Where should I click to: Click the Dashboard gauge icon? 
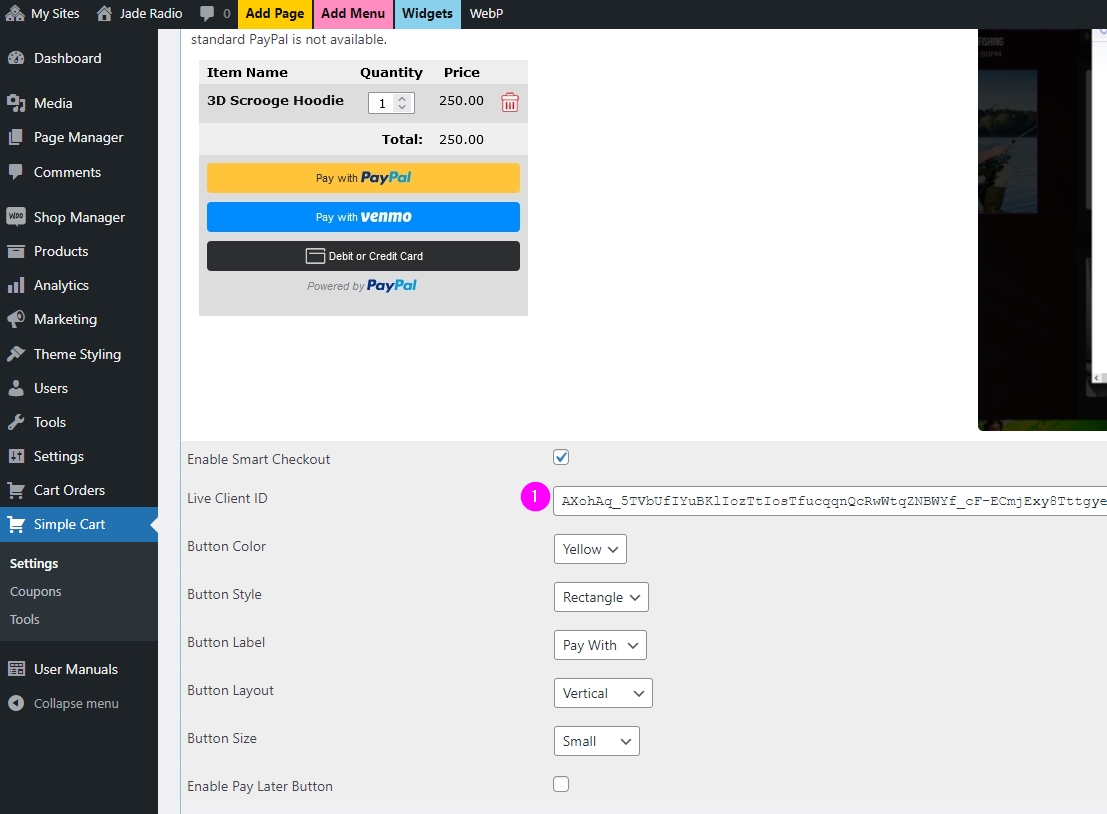[16, 59]
